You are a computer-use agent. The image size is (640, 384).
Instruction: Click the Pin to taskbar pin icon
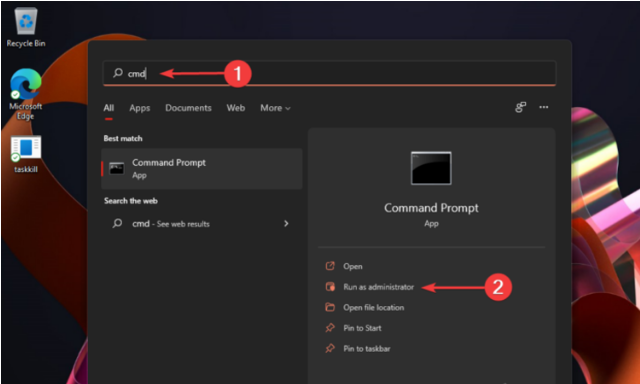point(330,348)
